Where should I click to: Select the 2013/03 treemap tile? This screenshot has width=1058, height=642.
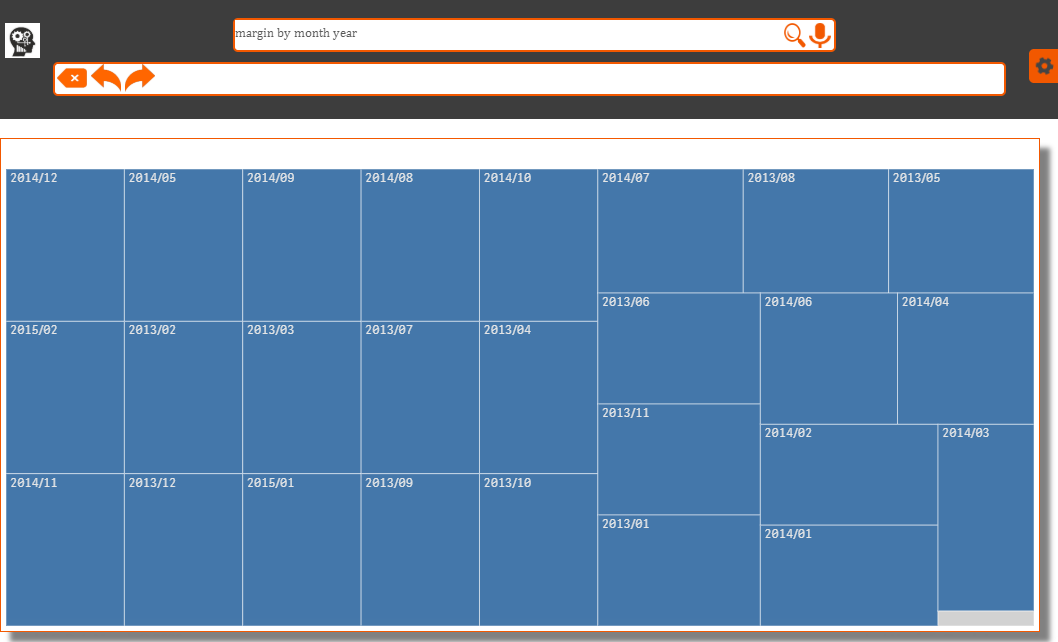coord(302,398)
